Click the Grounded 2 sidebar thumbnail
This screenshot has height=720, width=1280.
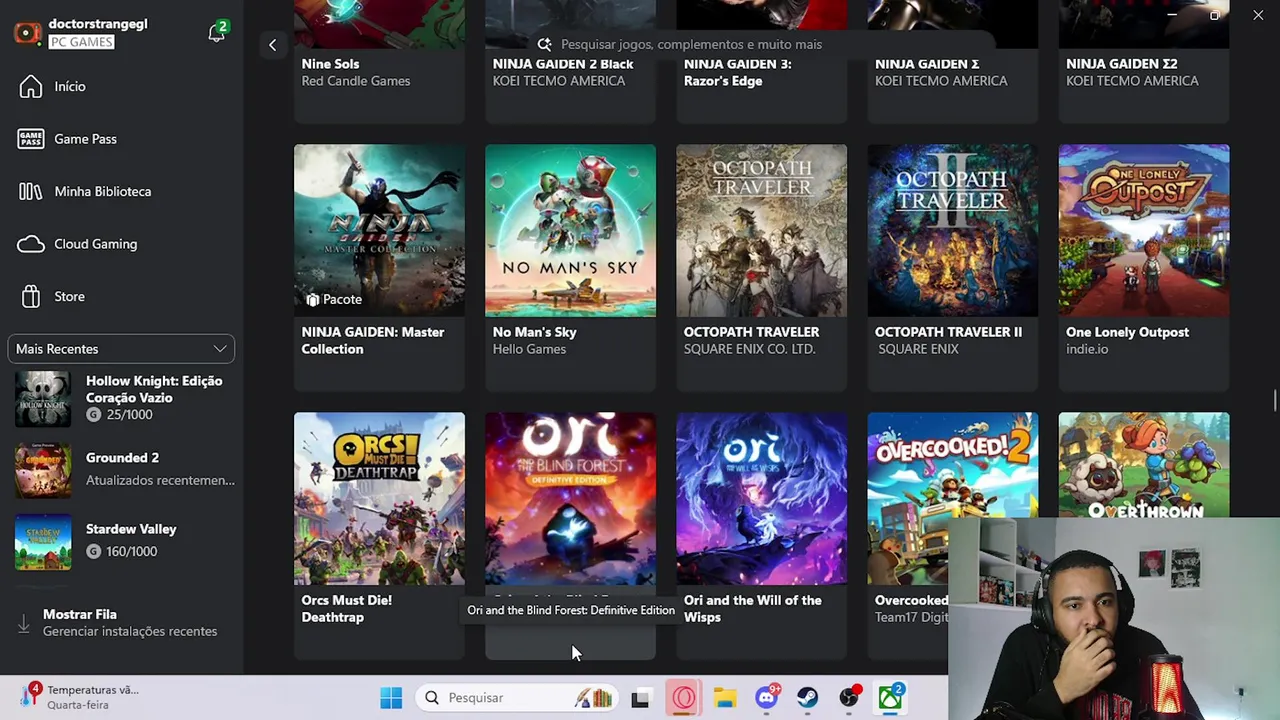(x=43, y=470)
